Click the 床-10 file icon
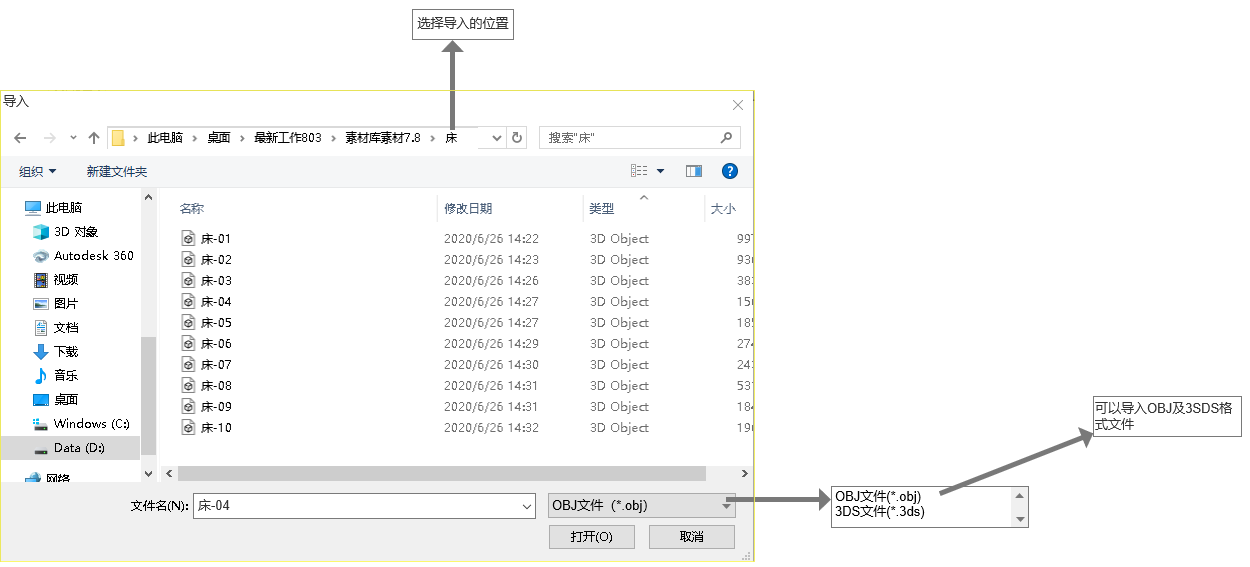Image resolution: width=1250 pixels, height=567 pixels. (x=188, y=427)
